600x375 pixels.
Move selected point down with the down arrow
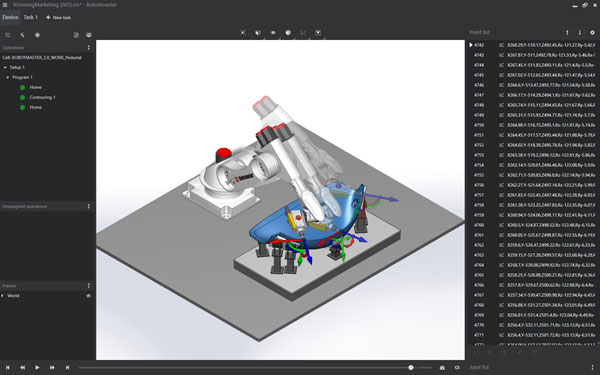point(580,33)
